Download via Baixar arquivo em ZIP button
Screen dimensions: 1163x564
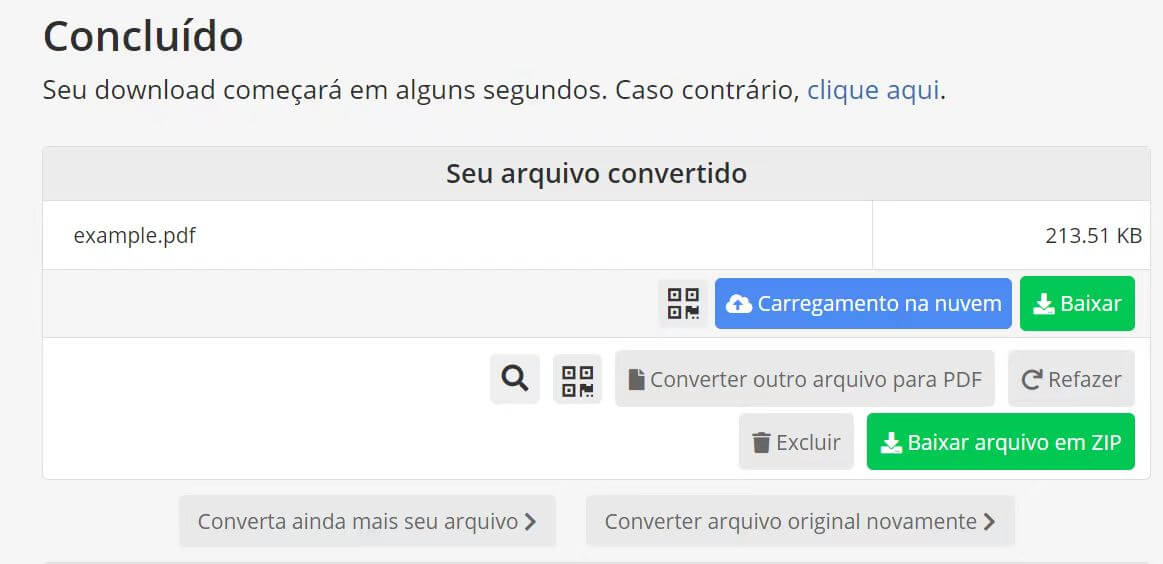coord(1001,442)
